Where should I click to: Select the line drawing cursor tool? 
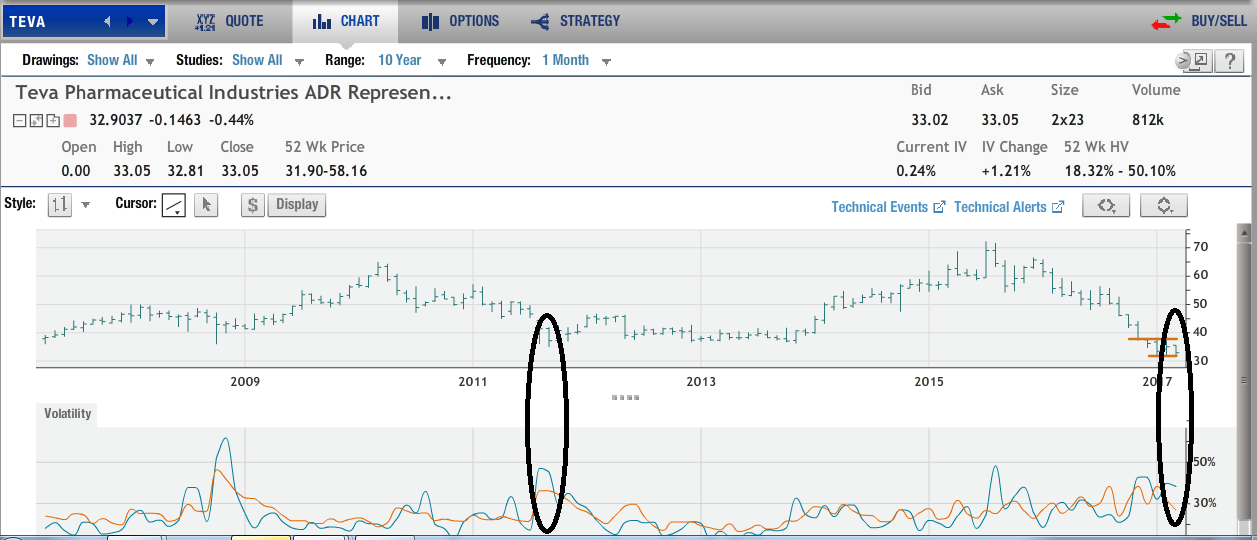click(x=173, y=205)
